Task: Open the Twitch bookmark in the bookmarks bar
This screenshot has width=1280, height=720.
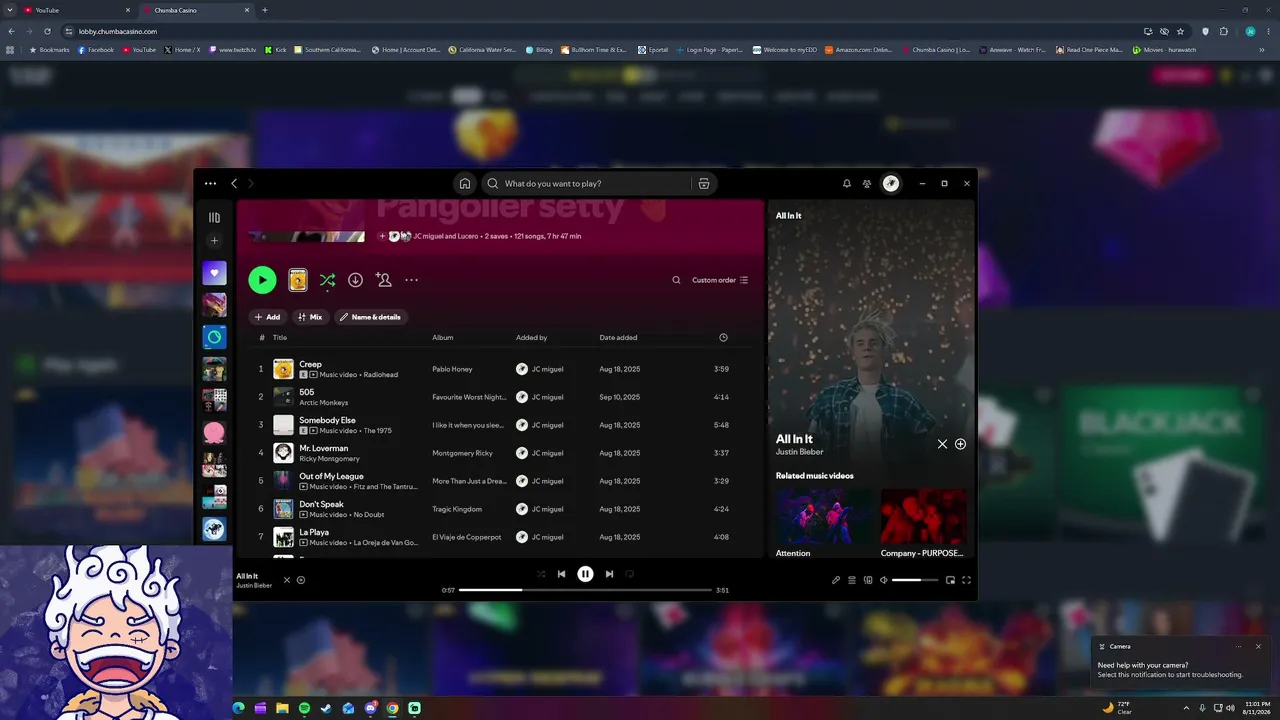Action: click(x=232, y=50)
